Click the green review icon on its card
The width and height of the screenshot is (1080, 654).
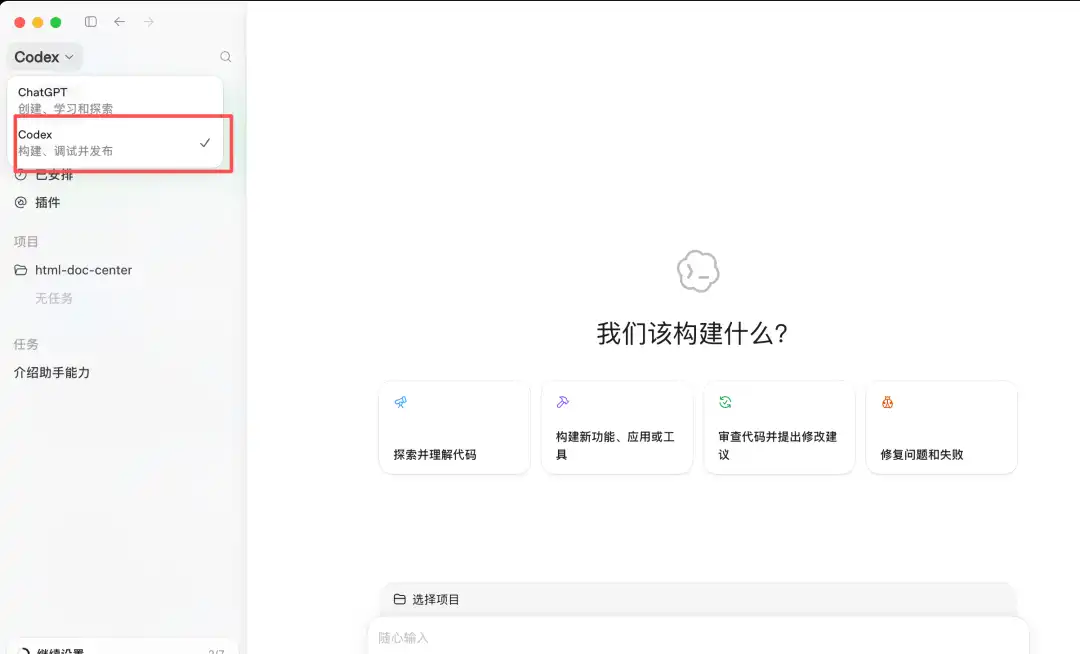[725, 402]
